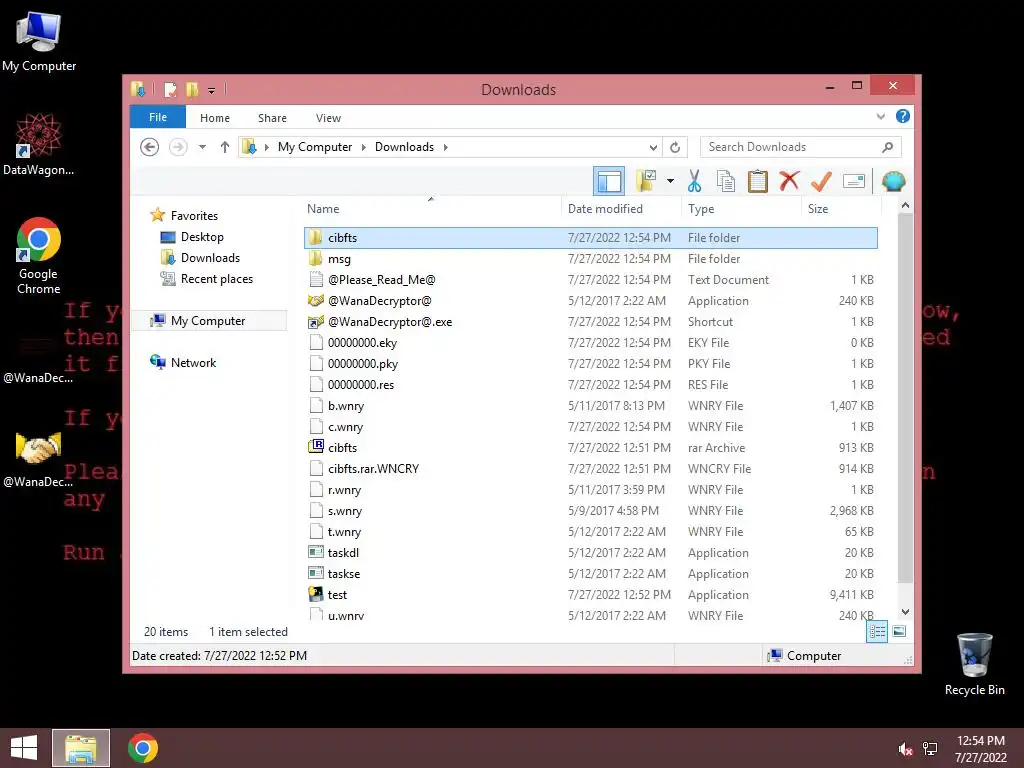The height and width of the screenshot is (768, 1024).
Task: Launch Chrome from the taskbar
Action: pos(143,748)
